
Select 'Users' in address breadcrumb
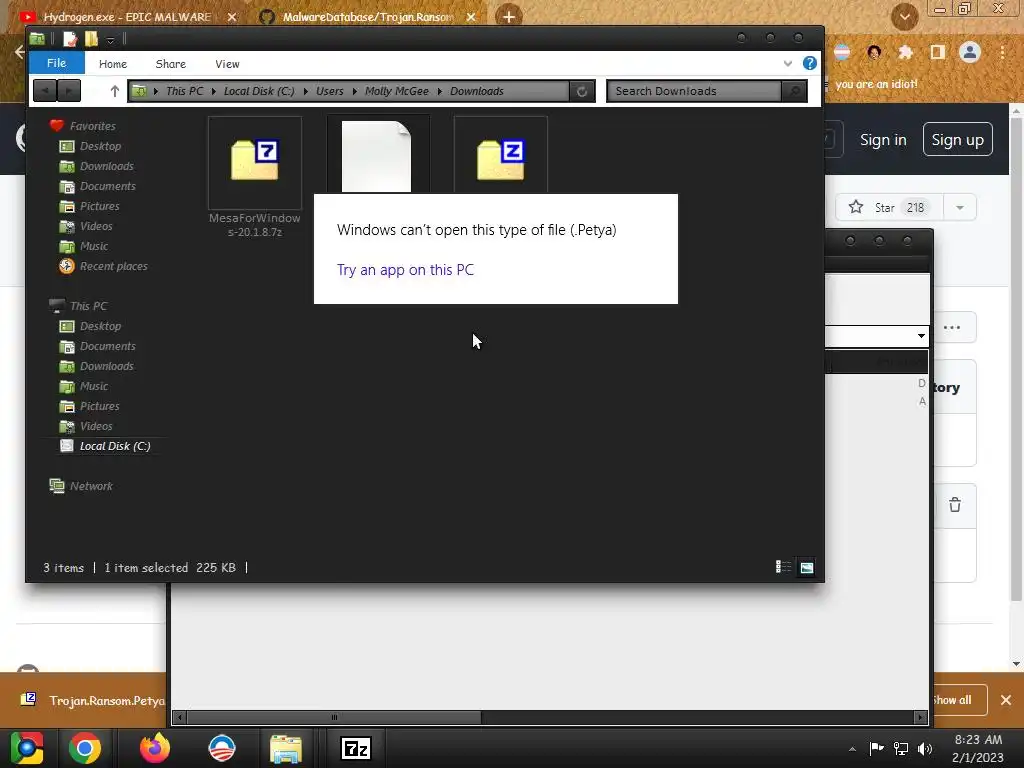[329, 91]
